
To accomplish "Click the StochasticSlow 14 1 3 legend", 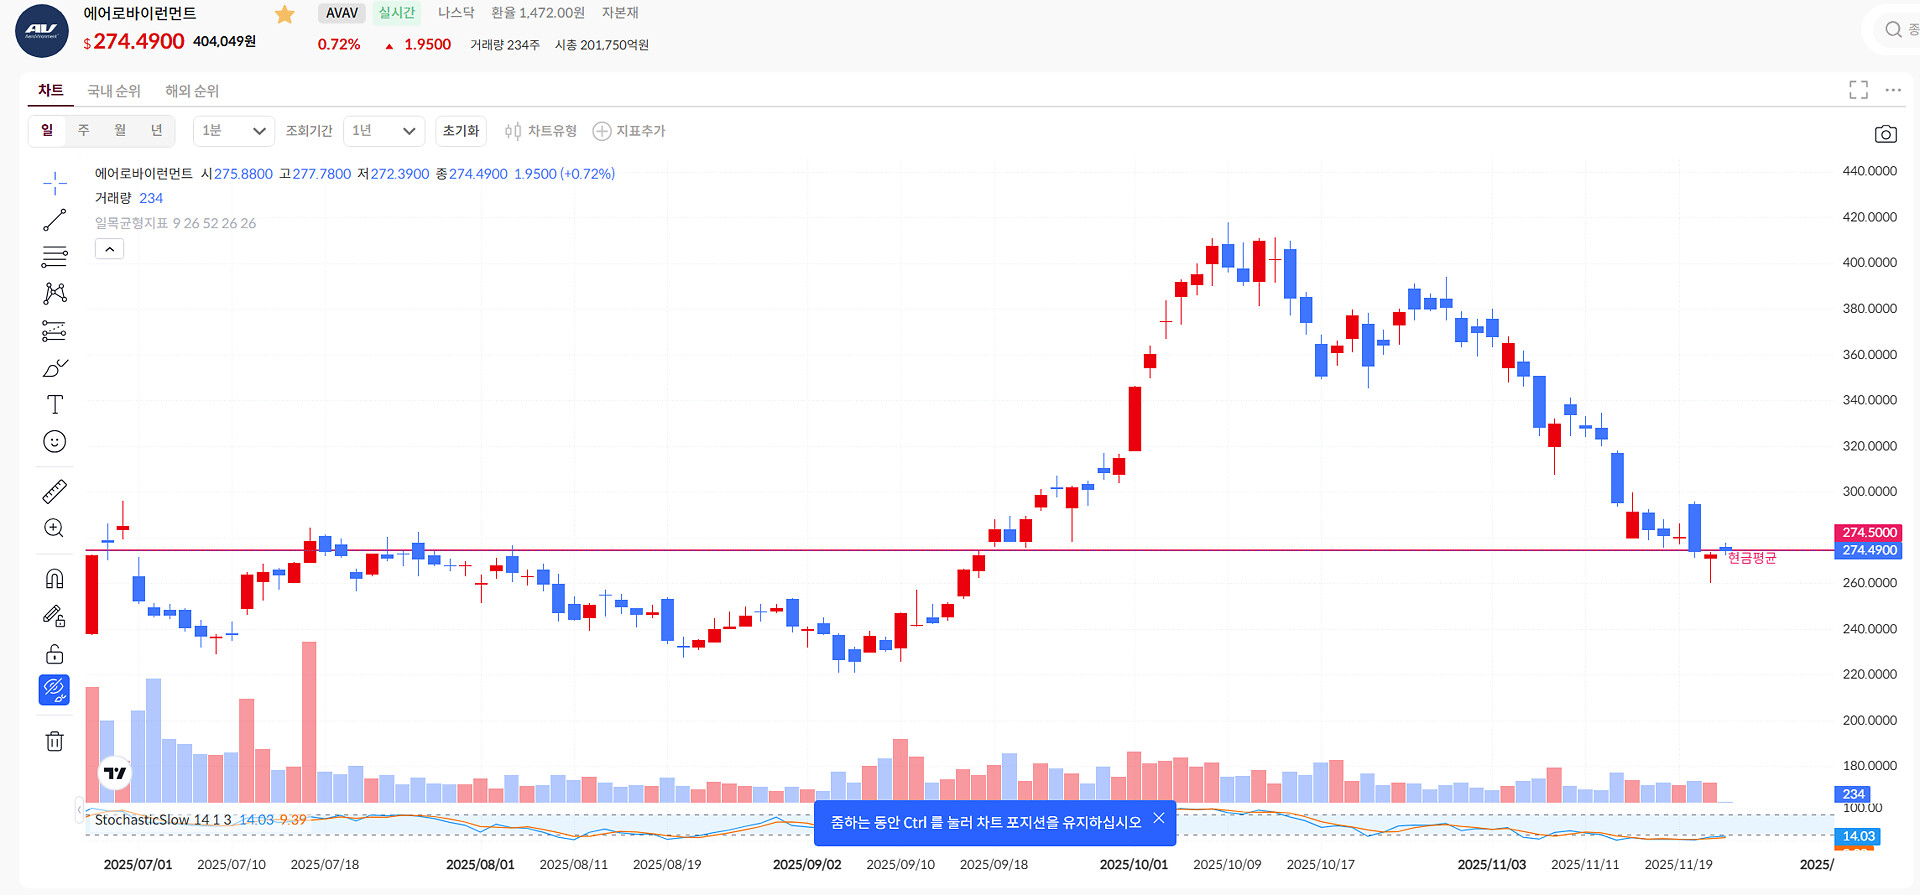I will coord(163,820).
